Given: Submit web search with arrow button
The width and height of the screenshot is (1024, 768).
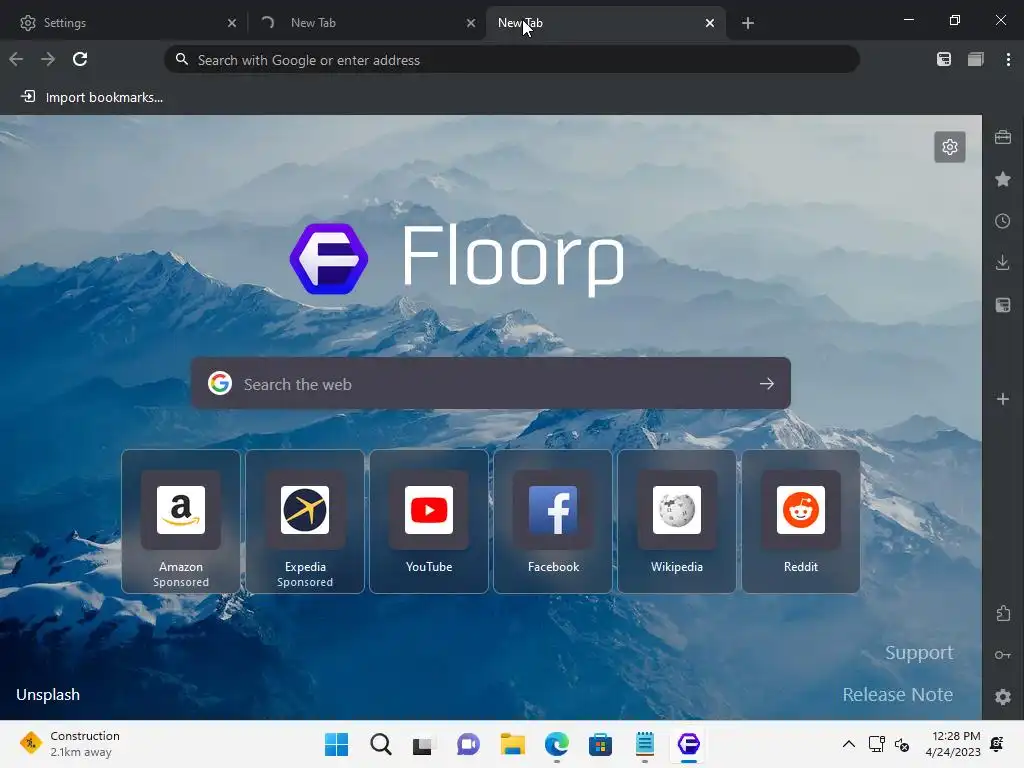Looking at the screenshot, I should click(767, 383).
